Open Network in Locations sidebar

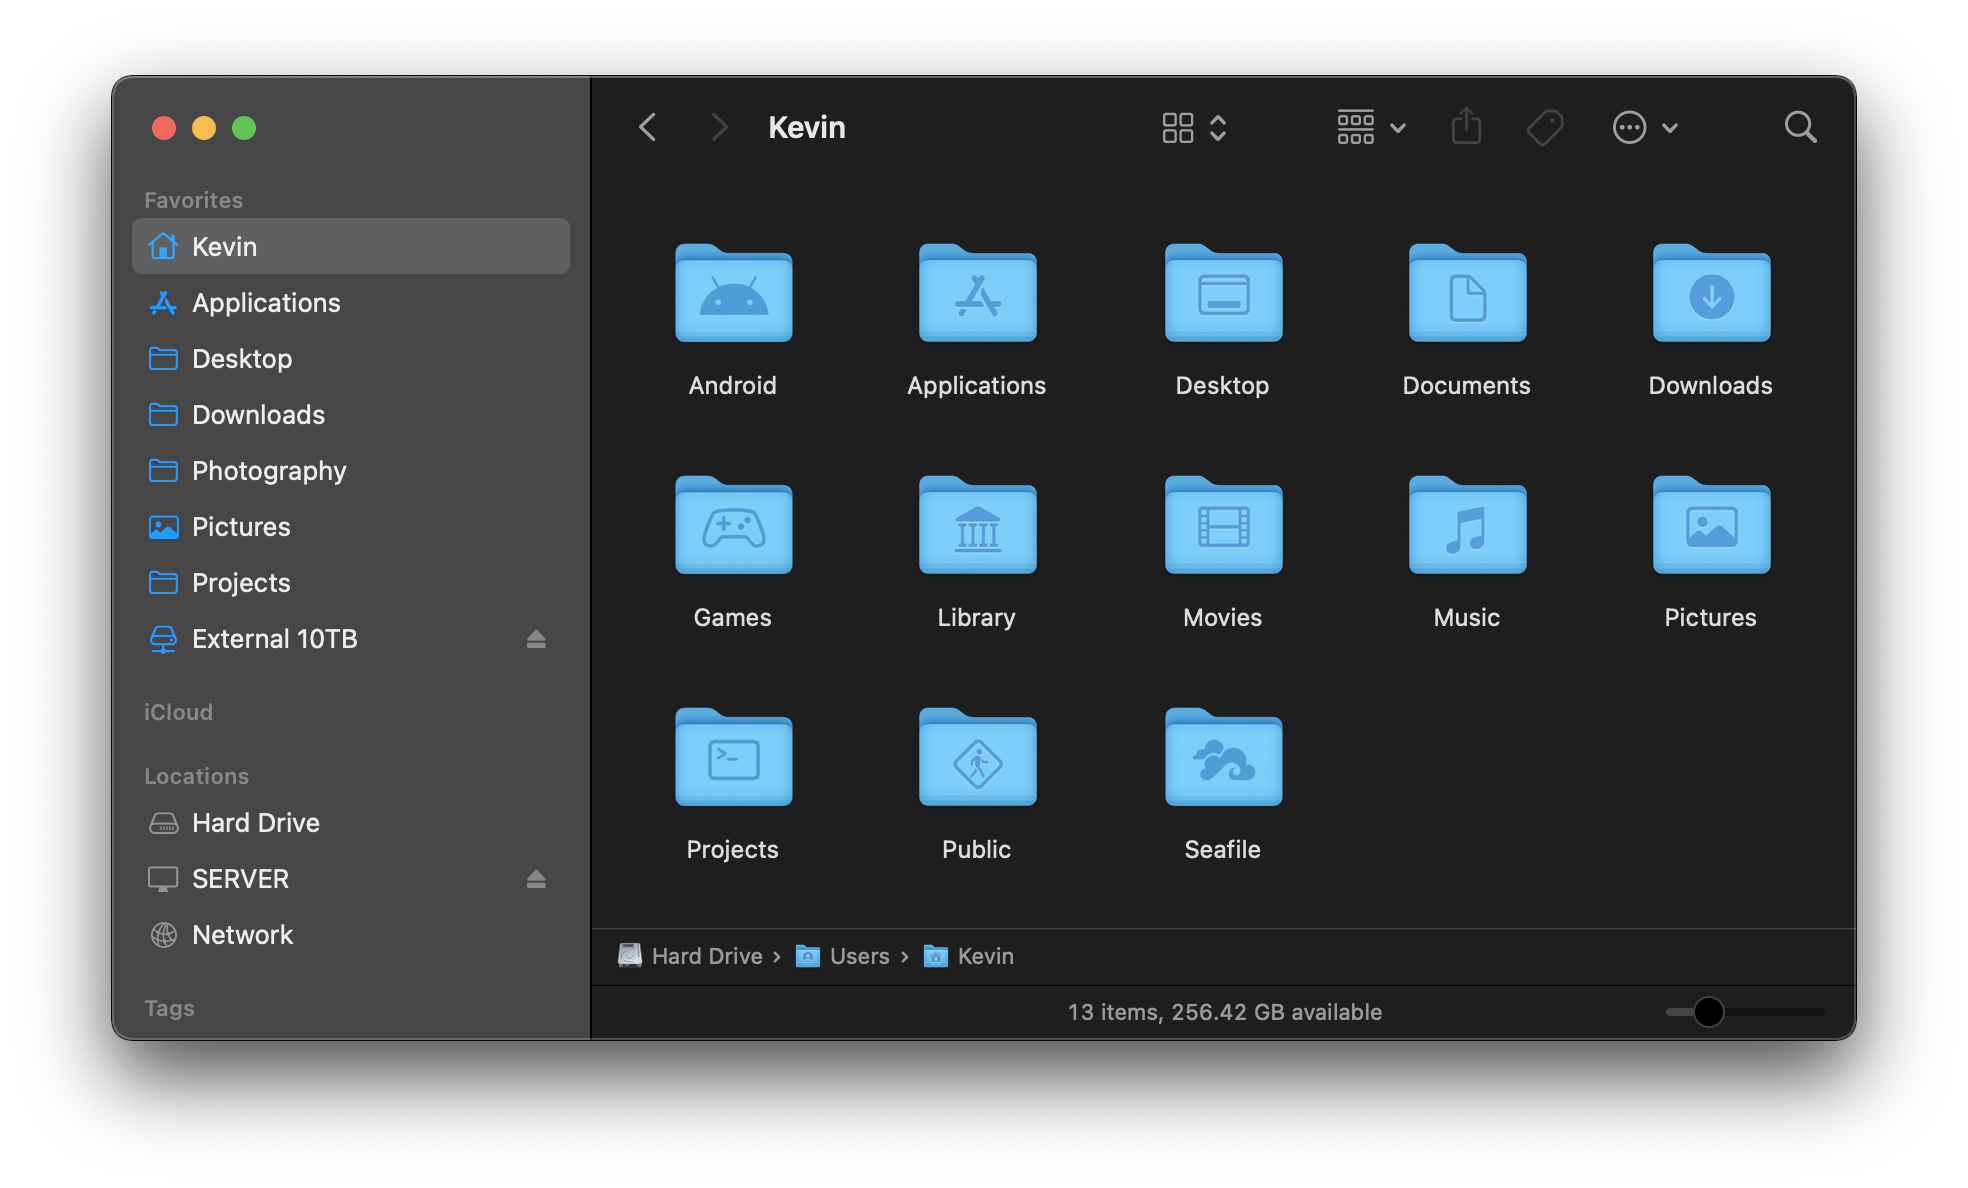[242, 935]
